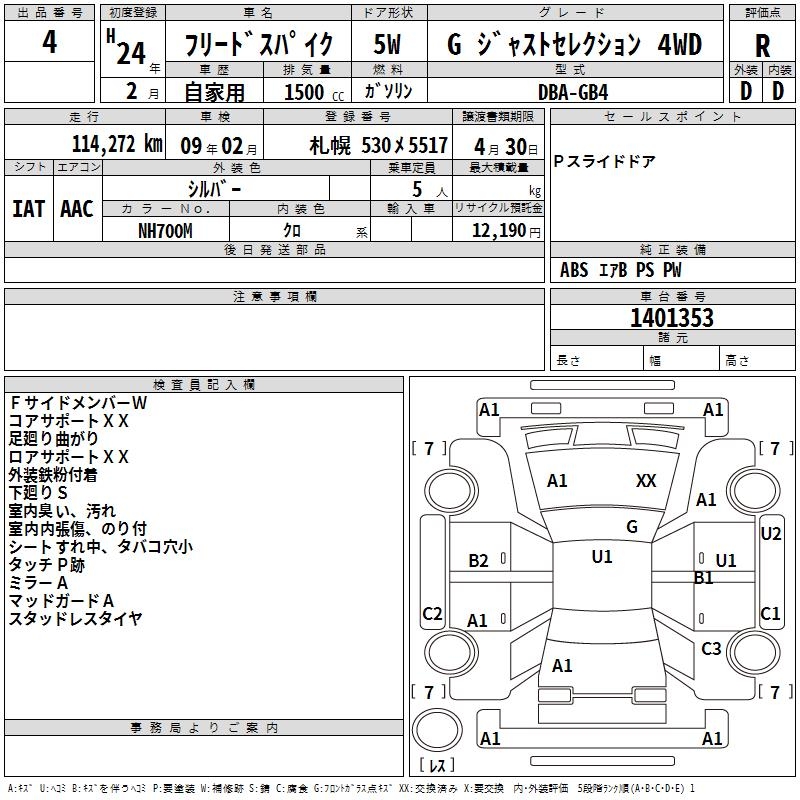Click the B2 marker on left door

coord(479,561)
